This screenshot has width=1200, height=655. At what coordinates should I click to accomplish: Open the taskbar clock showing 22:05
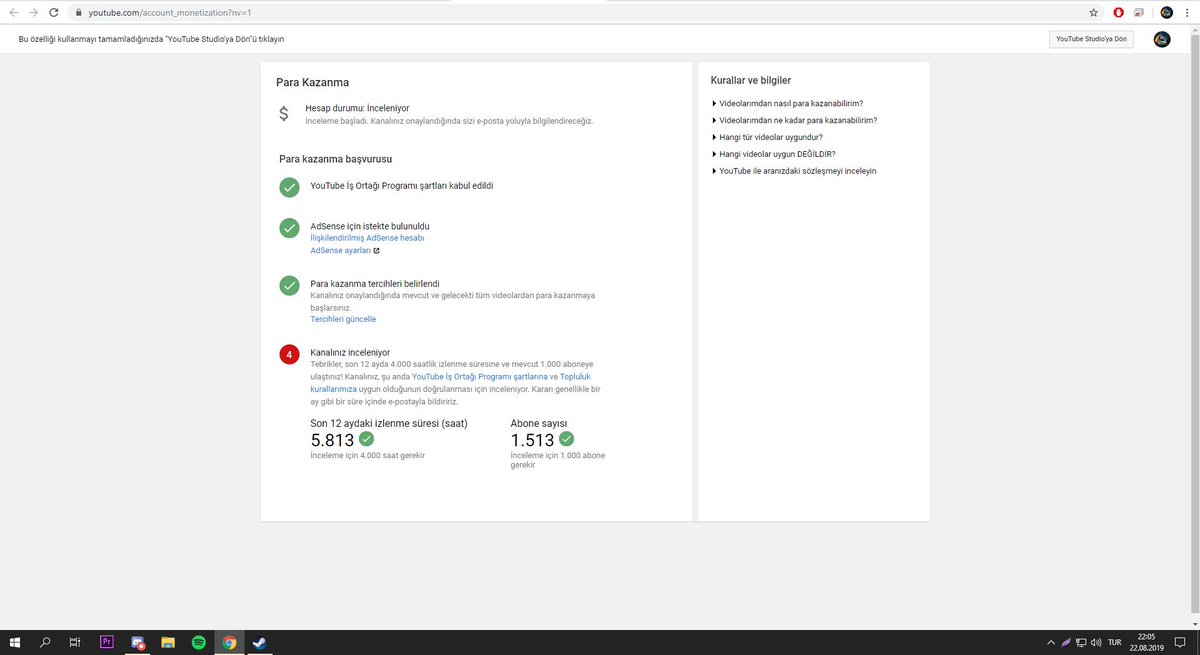coord(1148,642)
